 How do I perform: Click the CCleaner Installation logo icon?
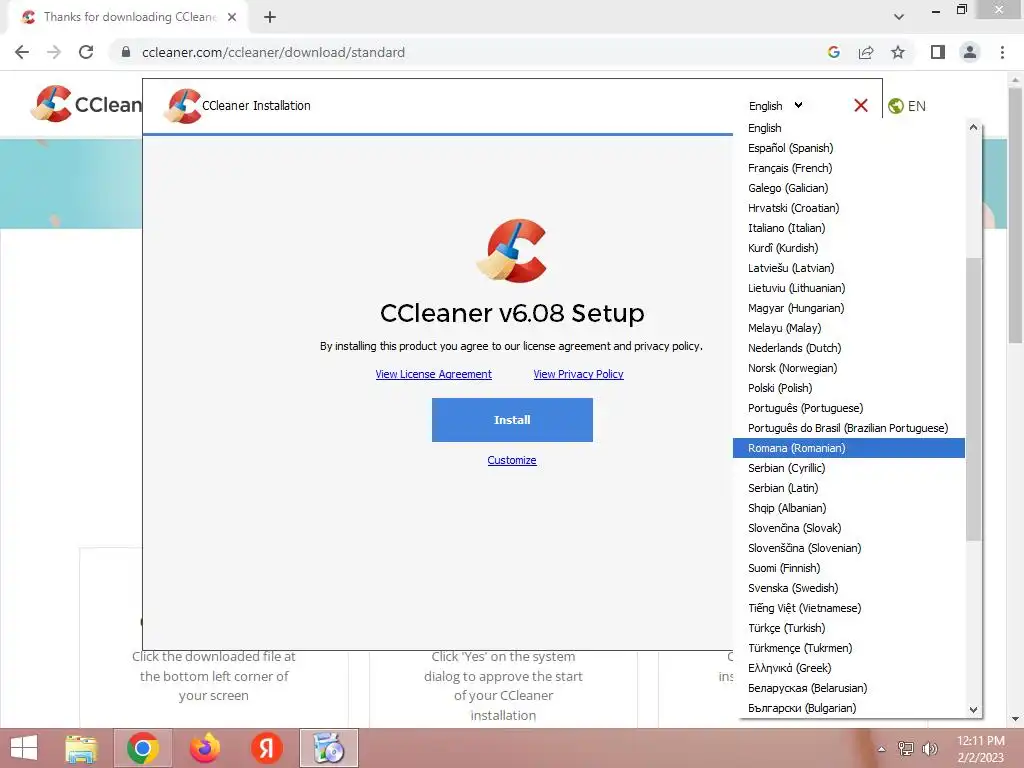184,106
